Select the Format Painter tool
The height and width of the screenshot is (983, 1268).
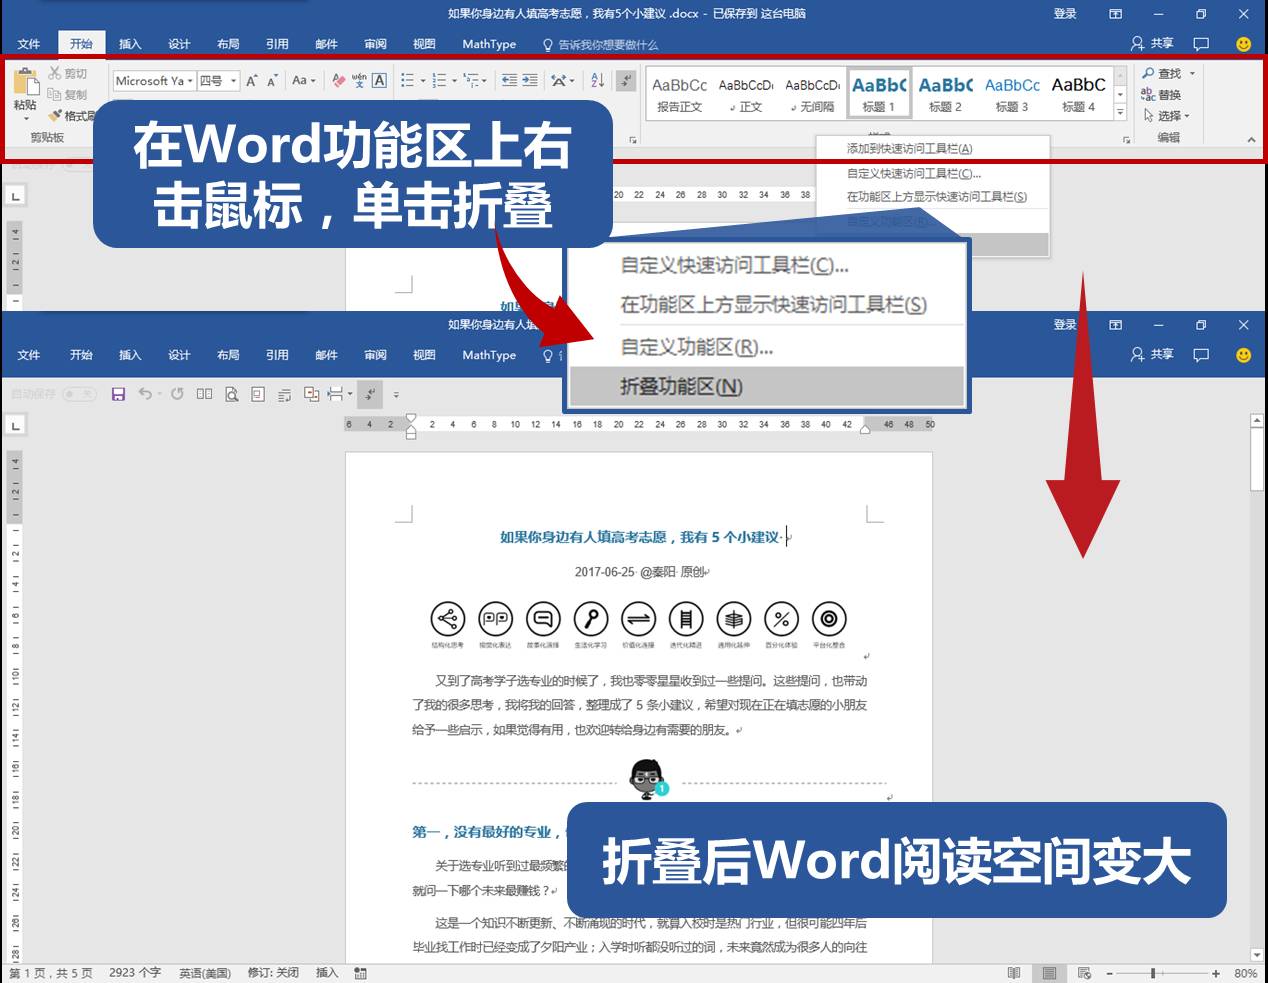pos(57,115)
